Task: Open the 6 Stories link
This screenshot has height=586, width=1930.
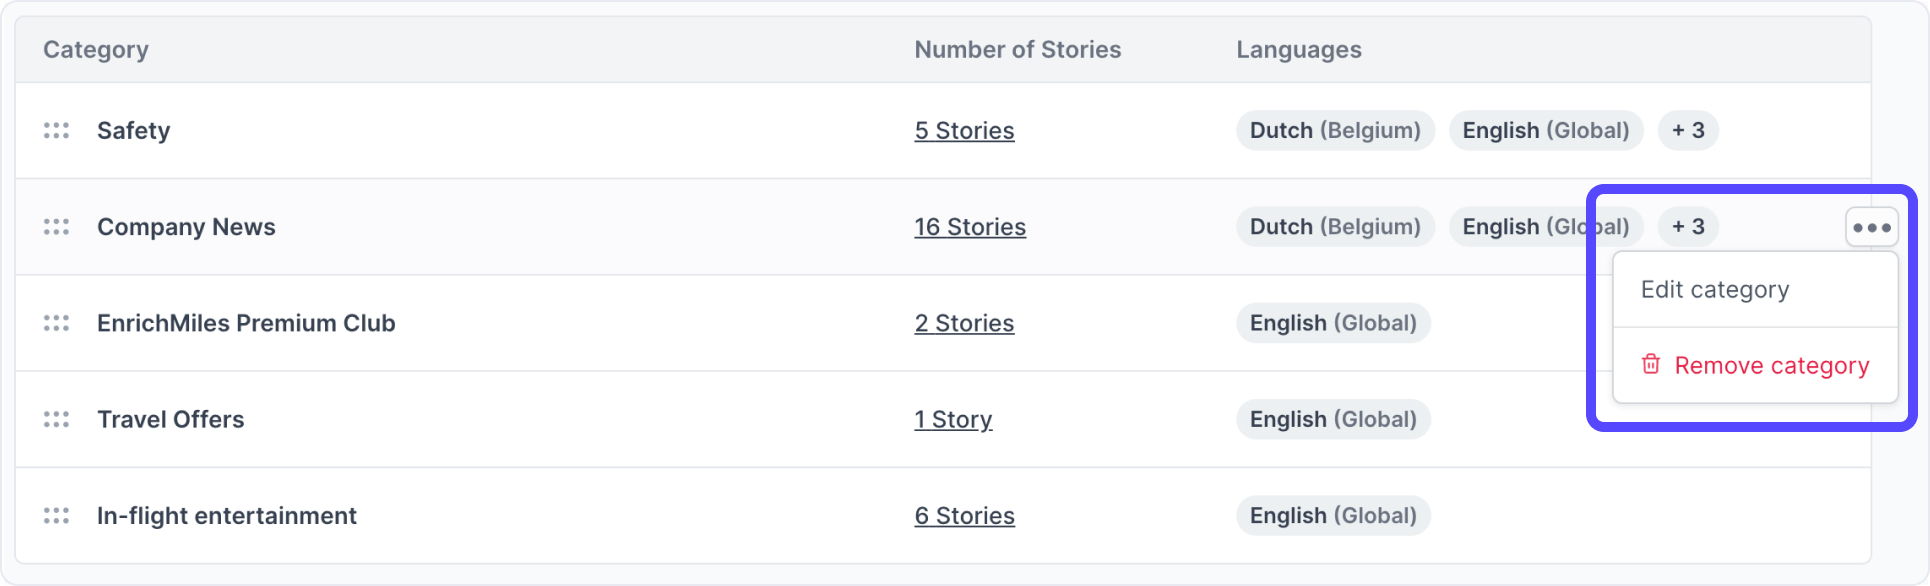Action: [964, 516]
